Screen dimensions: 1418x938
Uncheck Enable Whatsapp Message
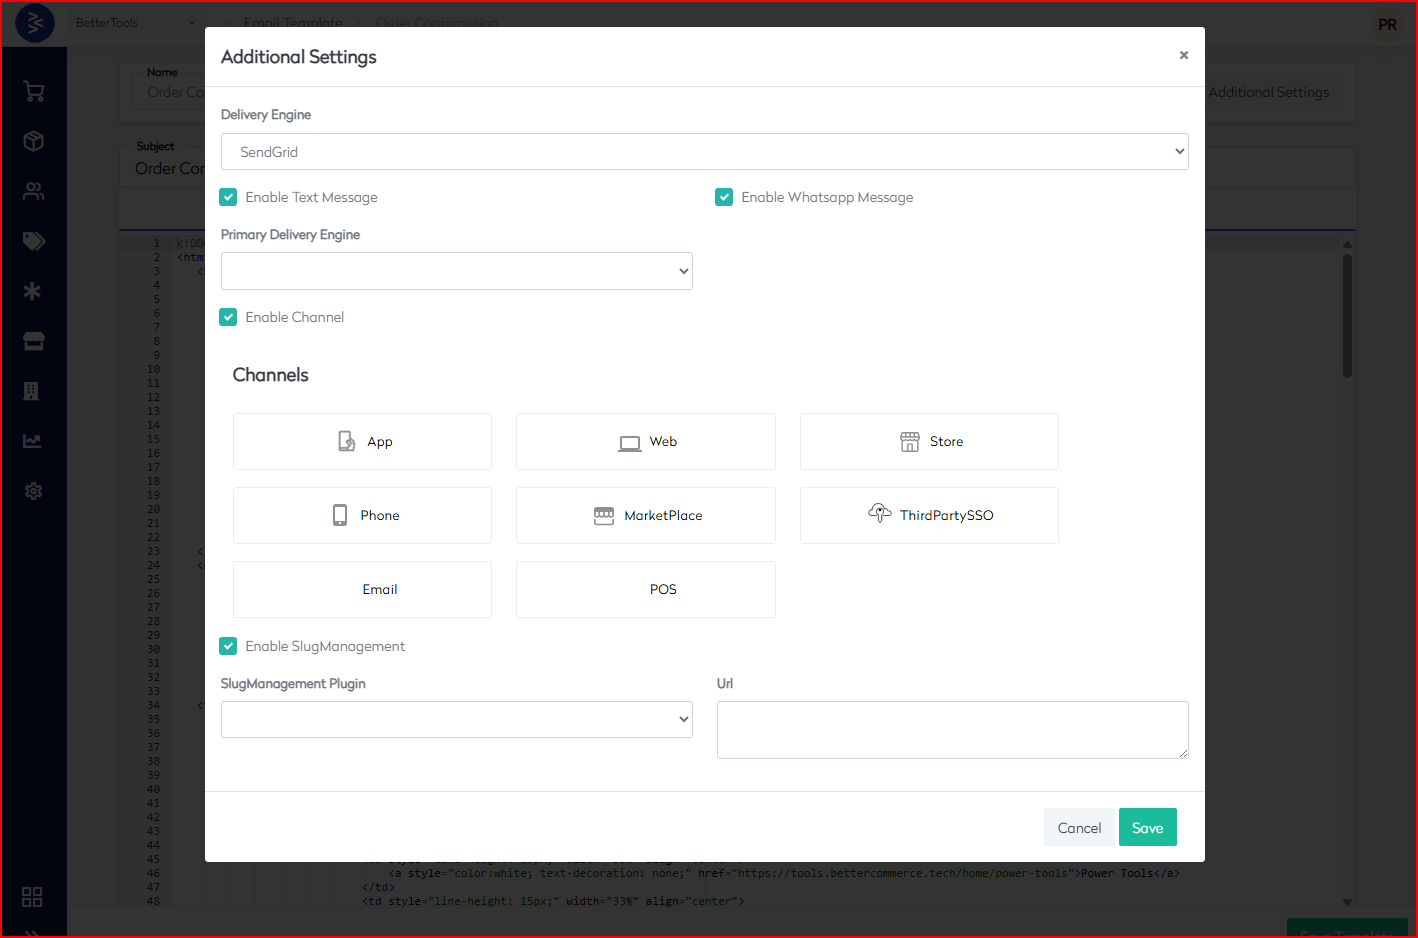[724, 197]
